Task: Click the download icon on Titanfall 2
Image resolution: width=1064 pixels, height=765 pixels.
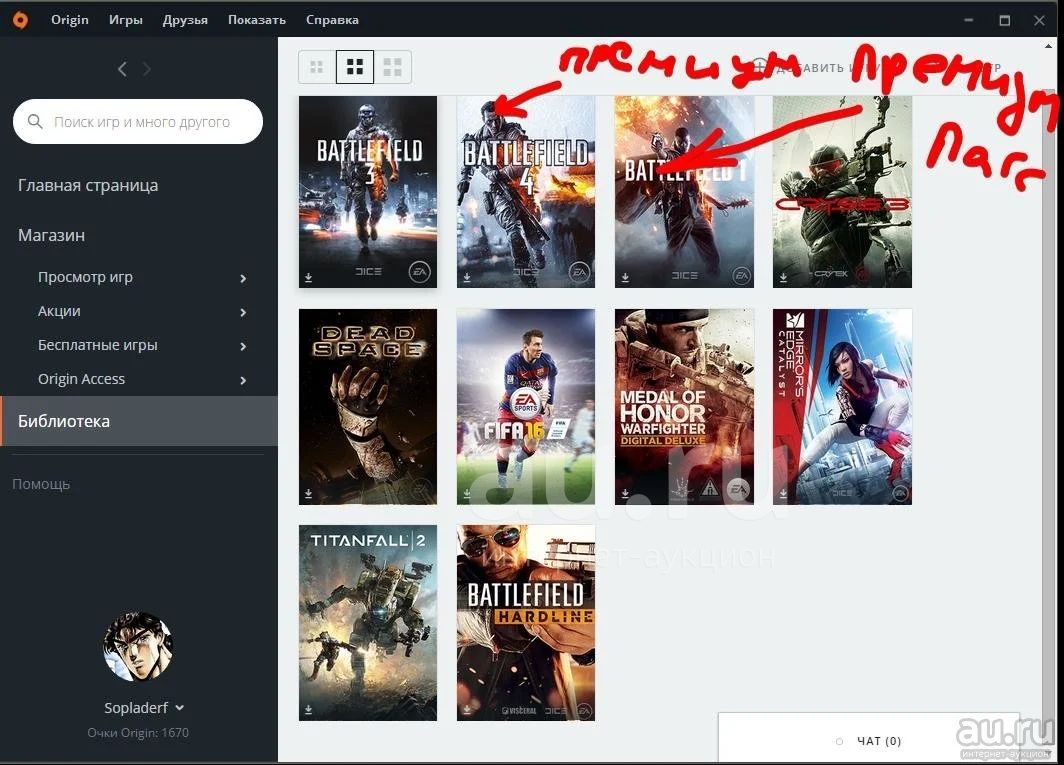Action: click(308, 709)
